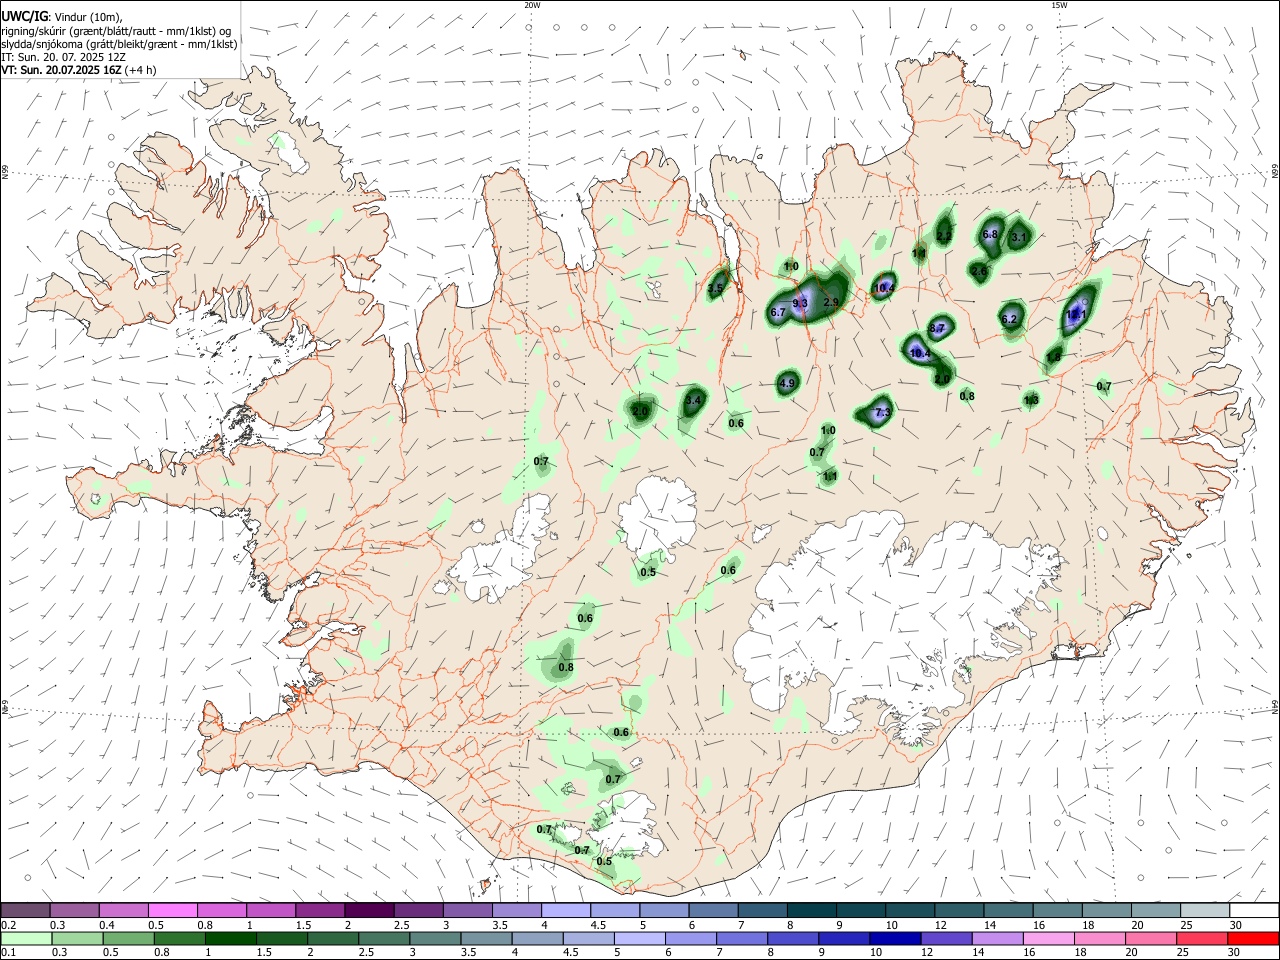1280x960 pixels.
Task: Select the 10.4 label adjoining the 8.7 cell
Action: (x=920, y=353)
